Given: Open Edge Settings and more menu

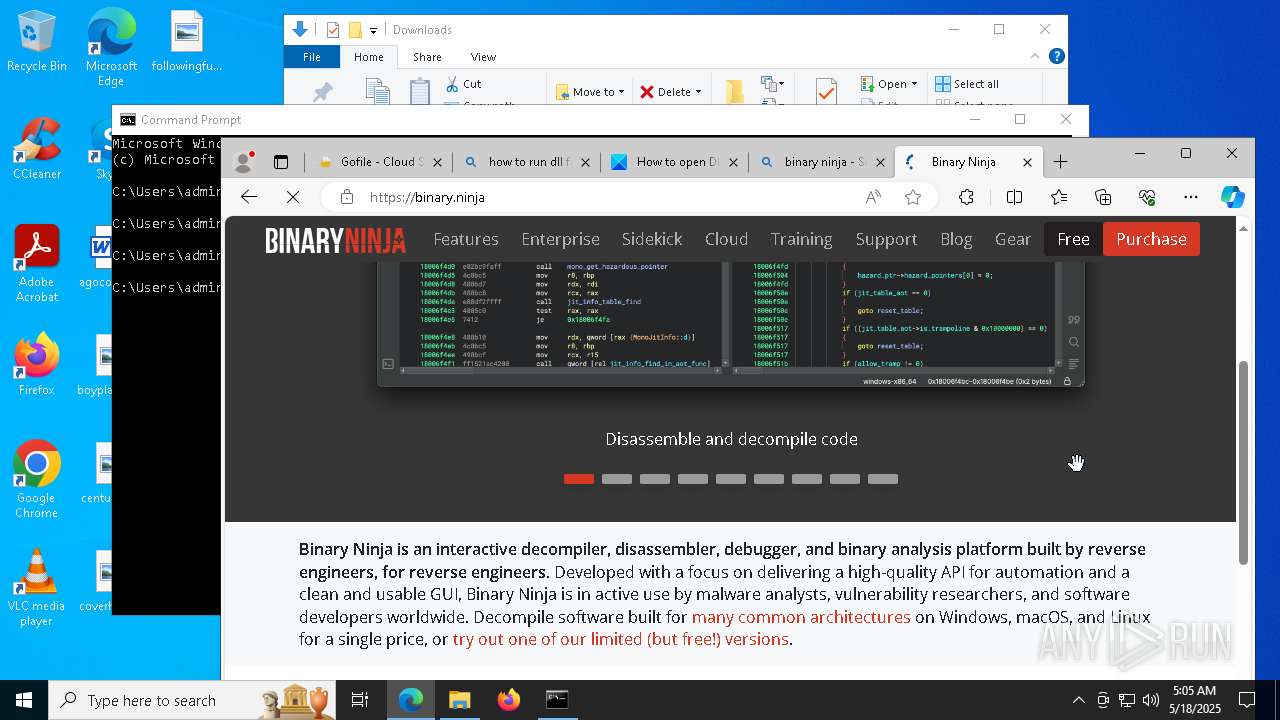Looking at the screenshot, I should point(1190,197).
